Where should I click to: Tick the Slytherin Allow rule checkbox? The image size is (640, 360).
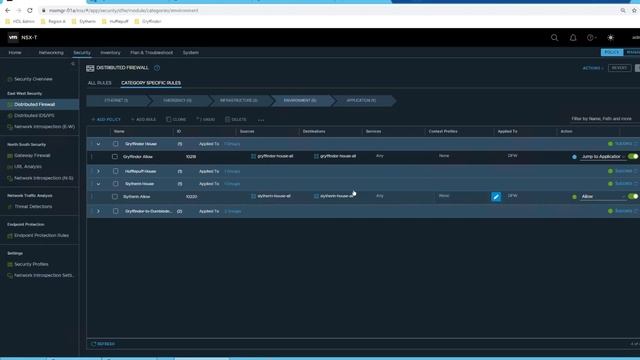point(115,197)
